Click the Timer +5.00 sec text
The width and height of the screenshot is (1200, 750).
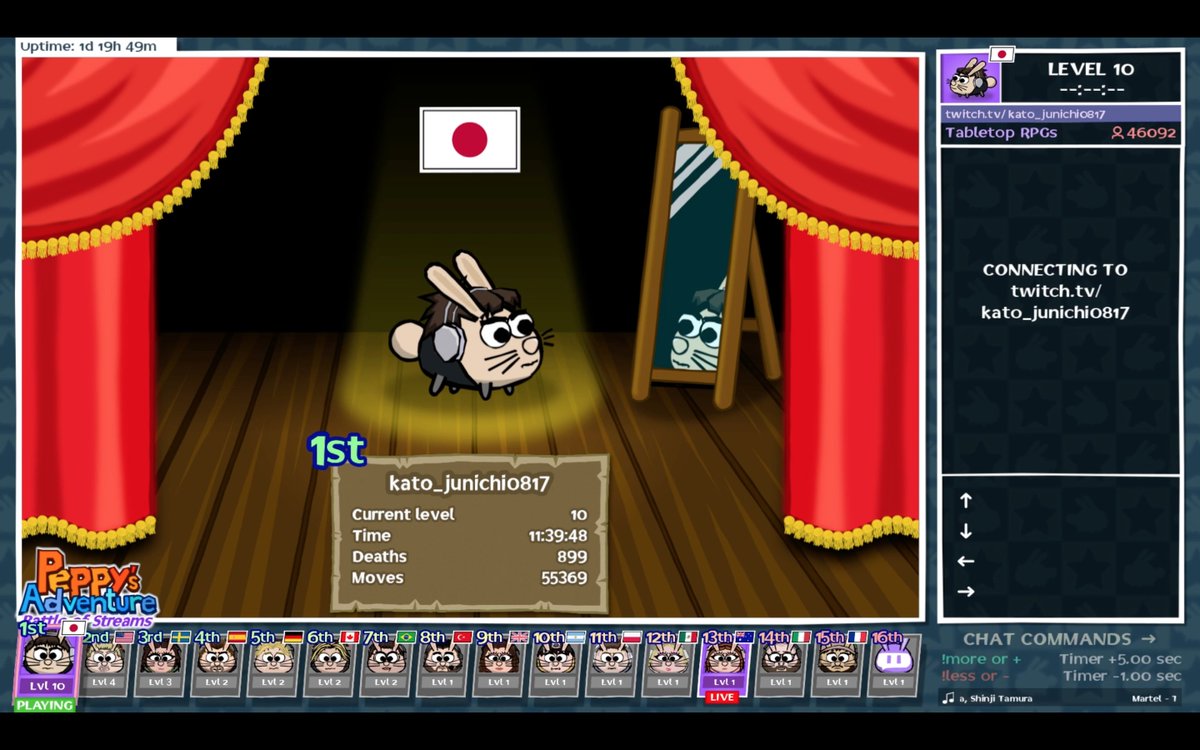(x=1120, y=659)
